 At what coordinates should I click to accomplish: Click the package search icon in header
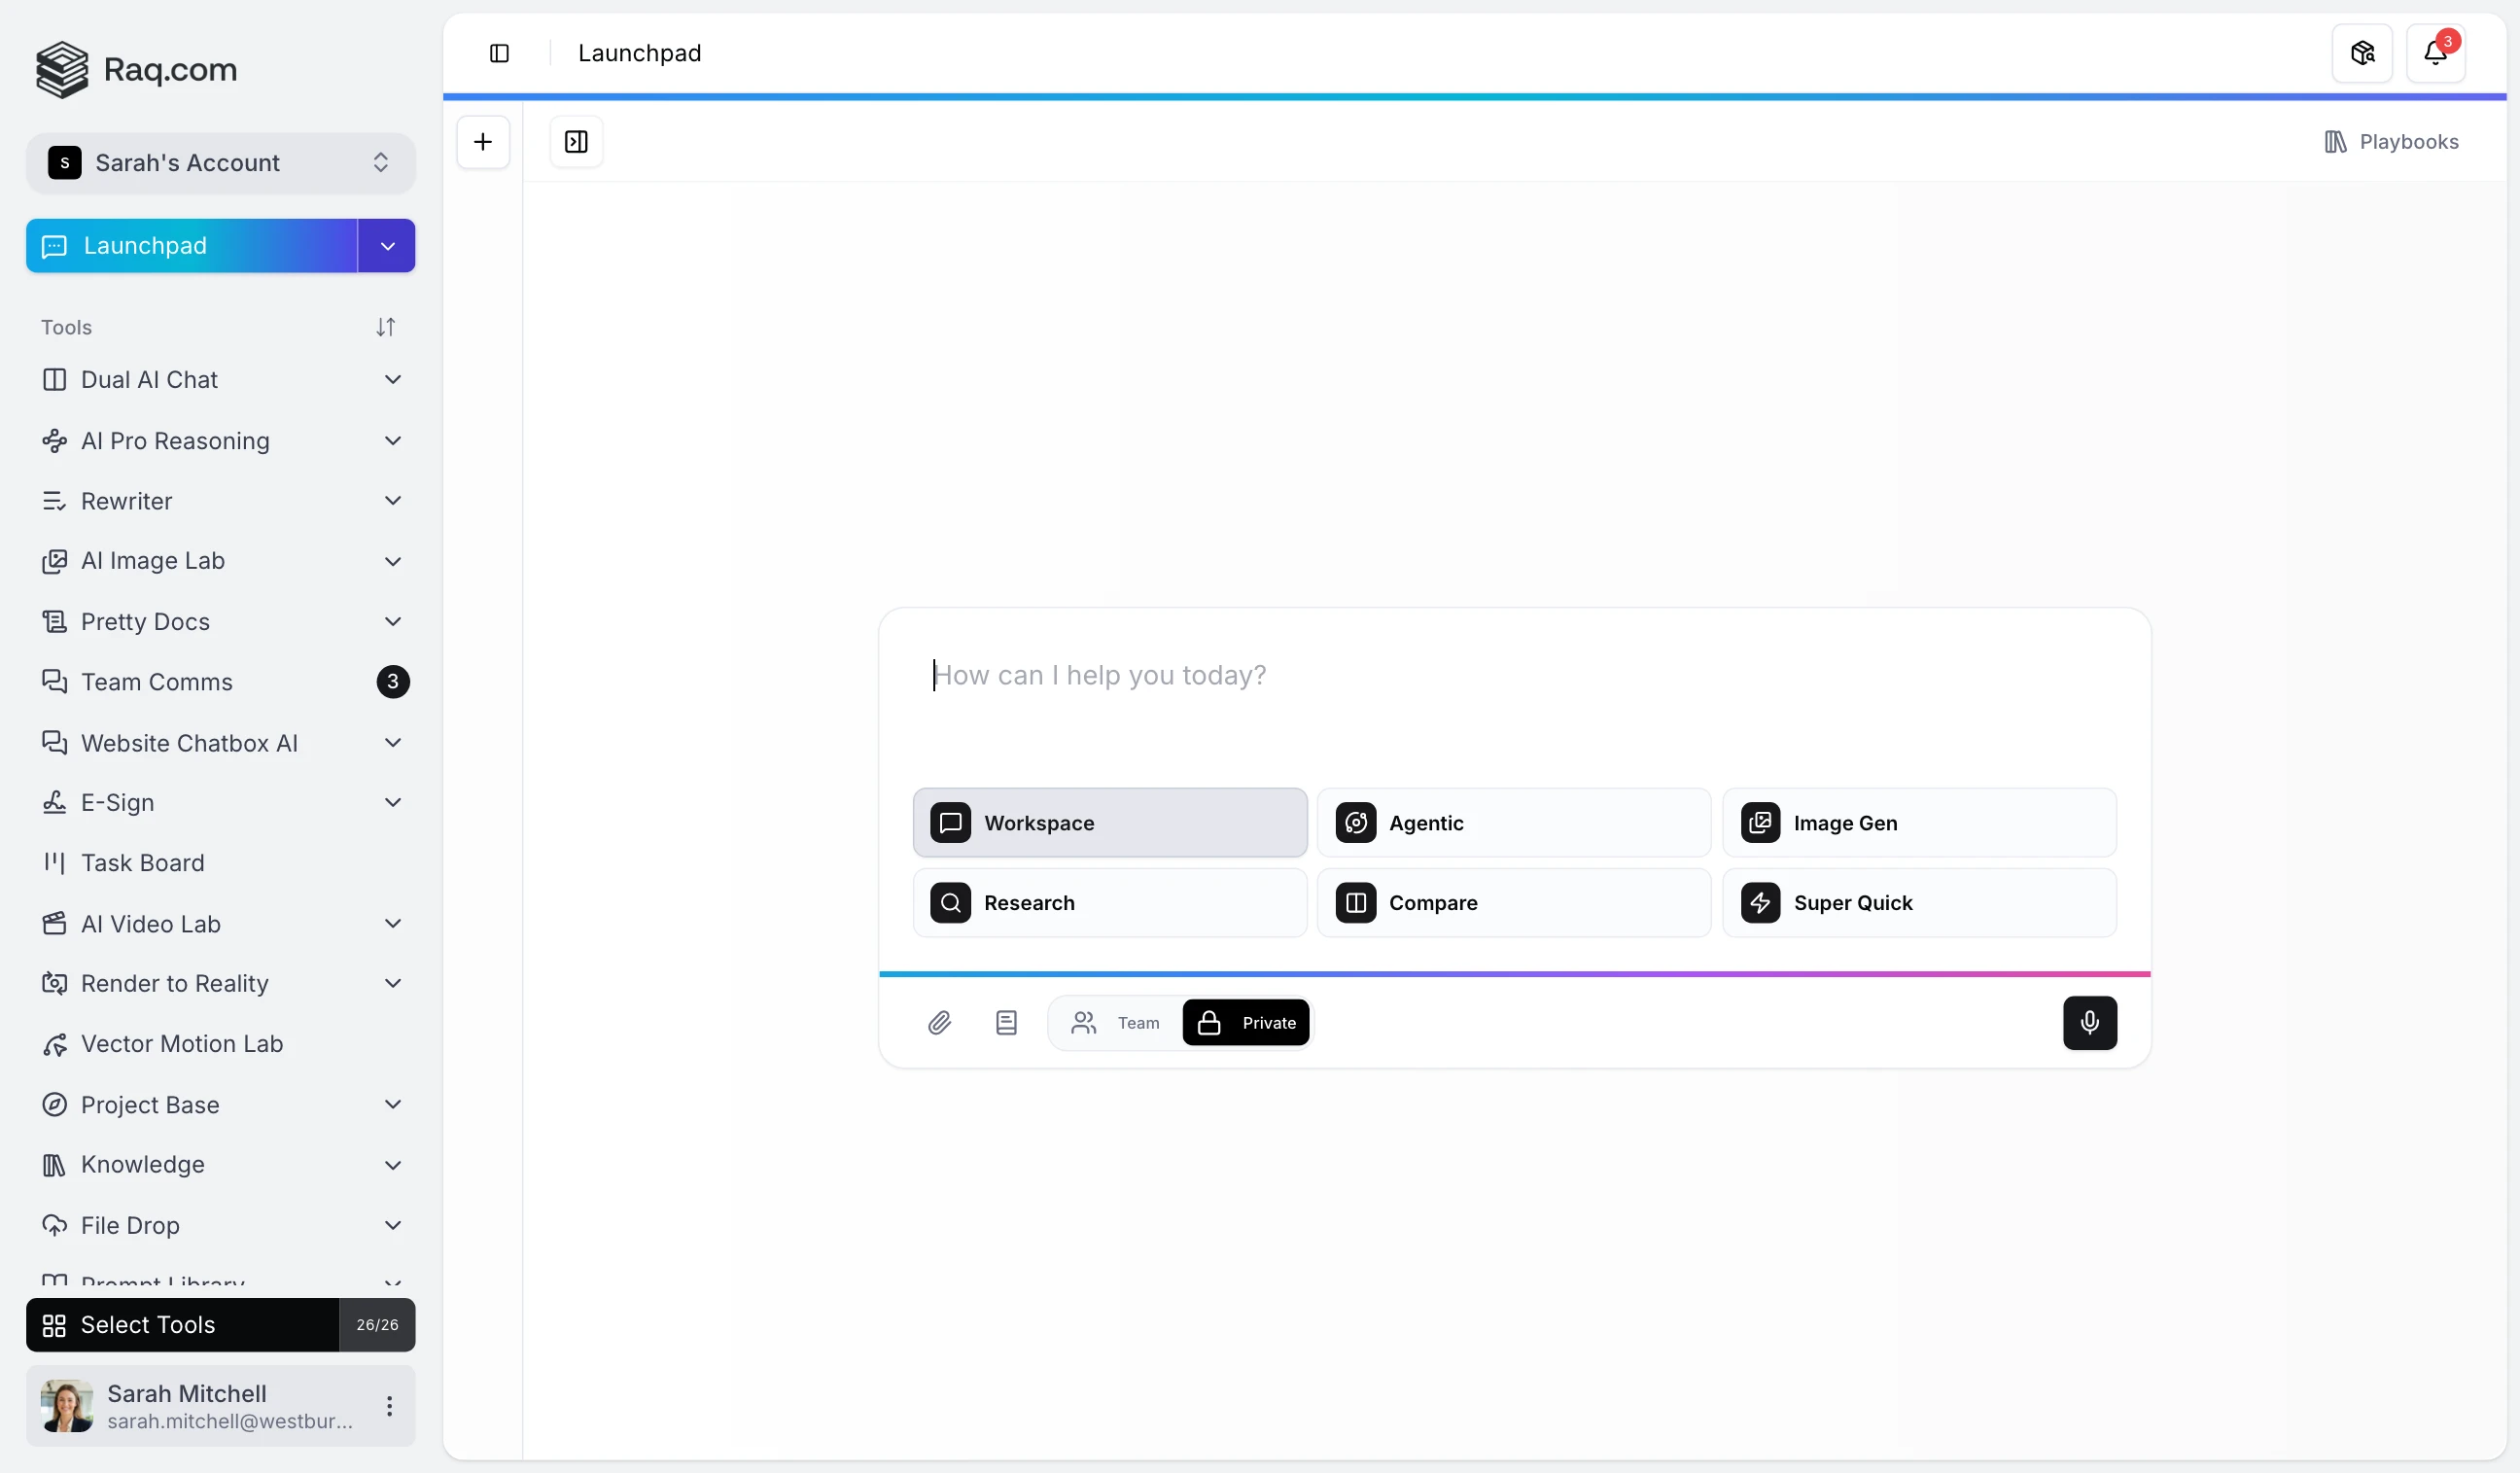click(2361, 53)
